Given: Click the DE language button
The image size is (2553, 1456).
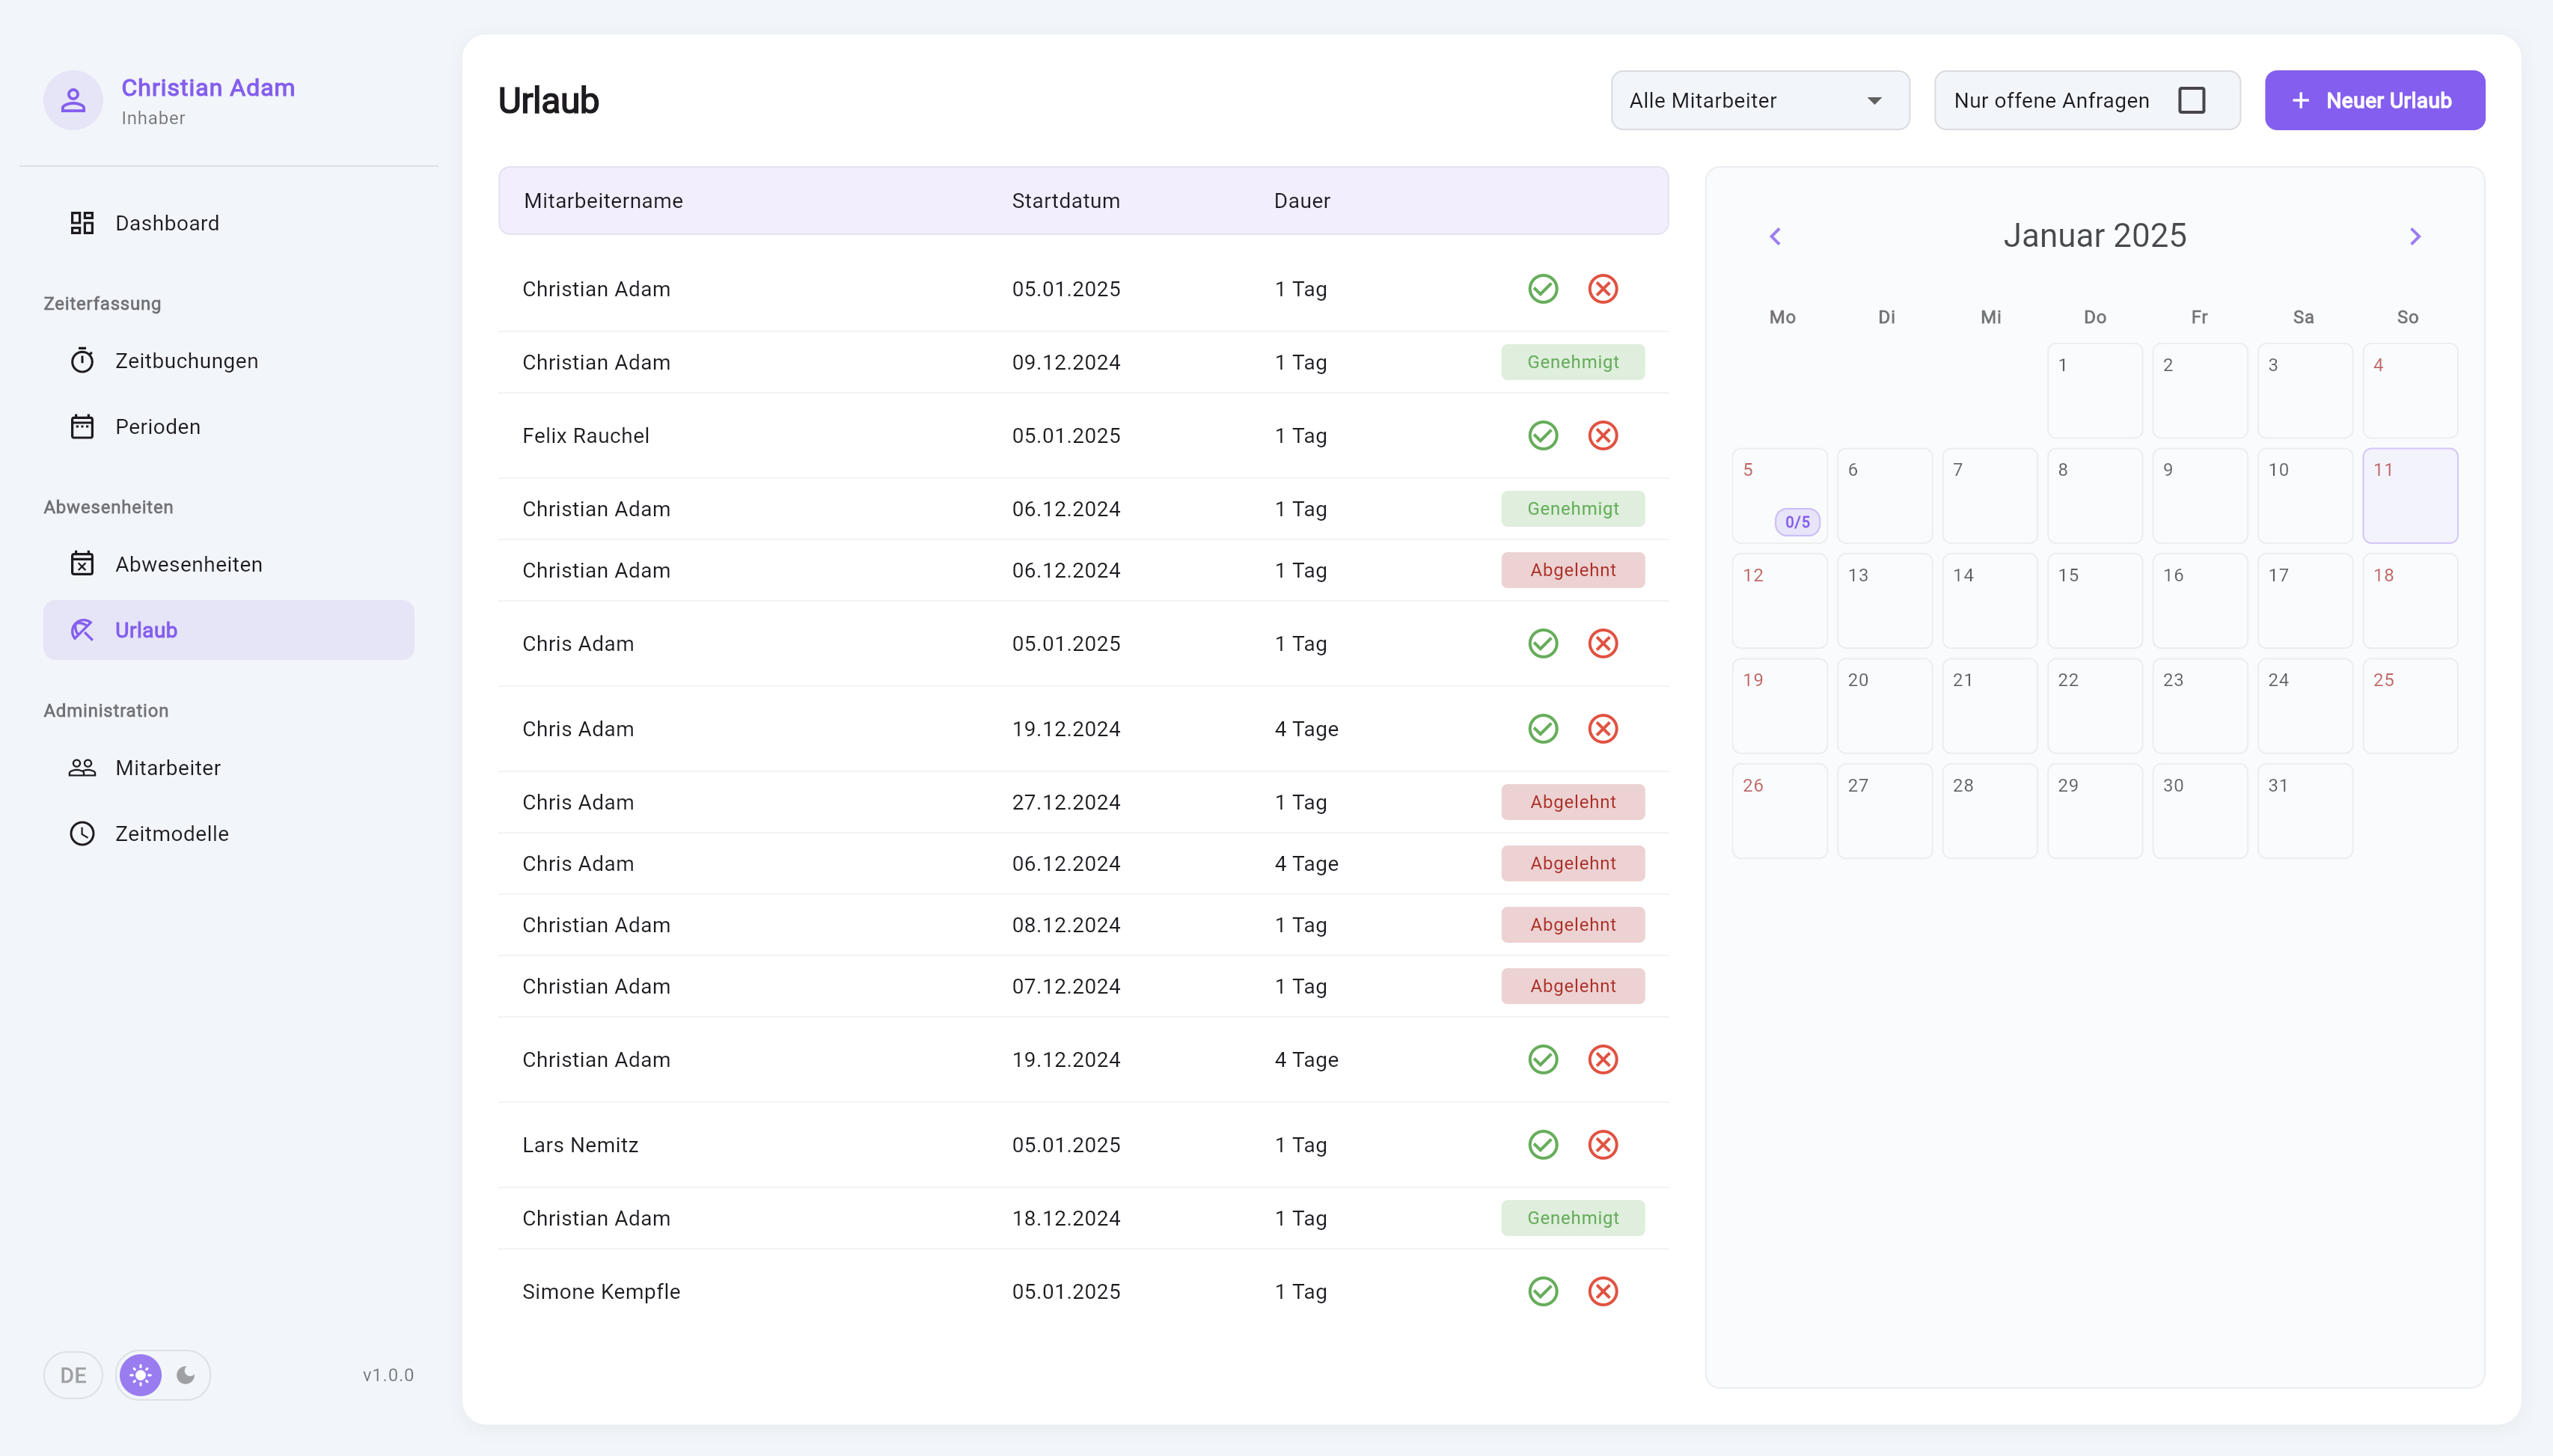Looking at the screenshot, I should point(73,1374).
